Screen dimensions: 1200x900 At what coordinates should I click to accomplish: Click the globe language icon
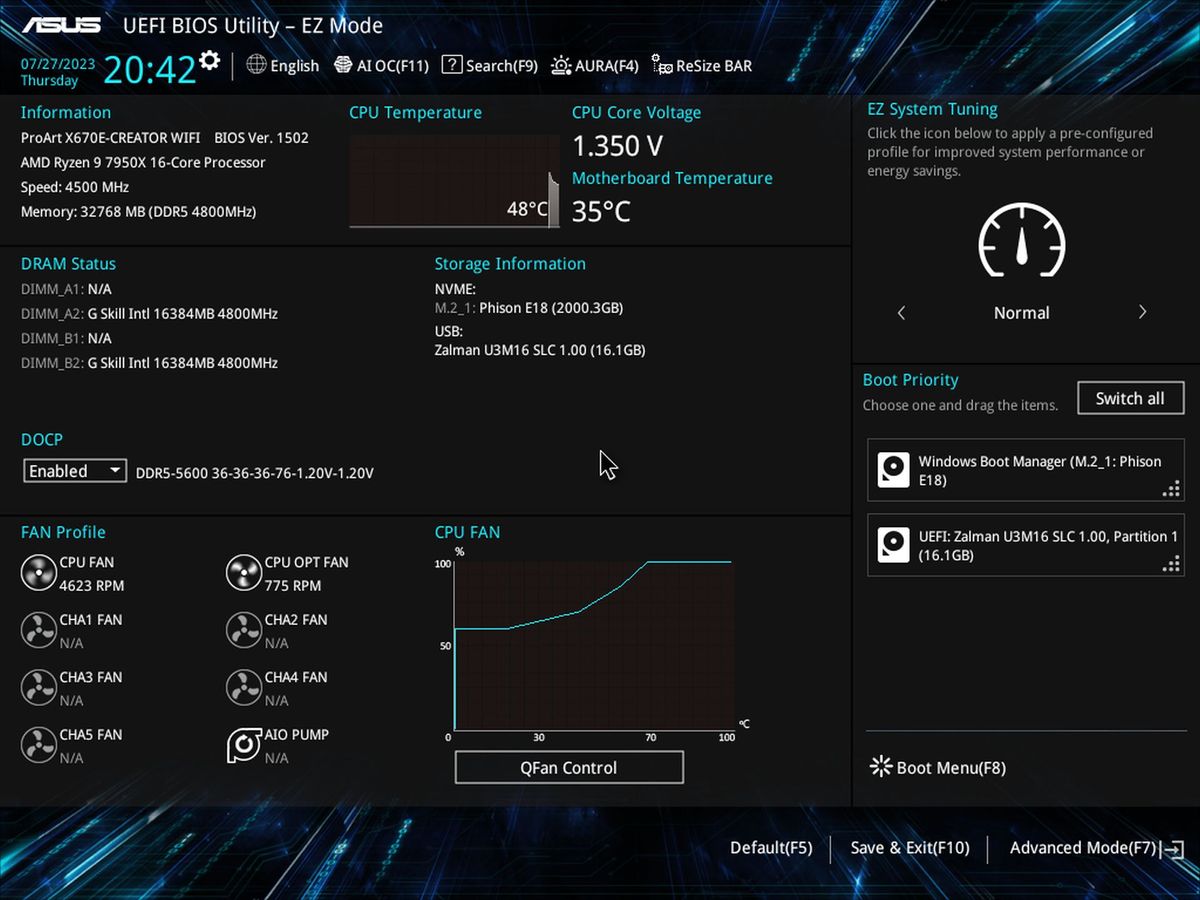pyautogui.click(x=256, y=65)
